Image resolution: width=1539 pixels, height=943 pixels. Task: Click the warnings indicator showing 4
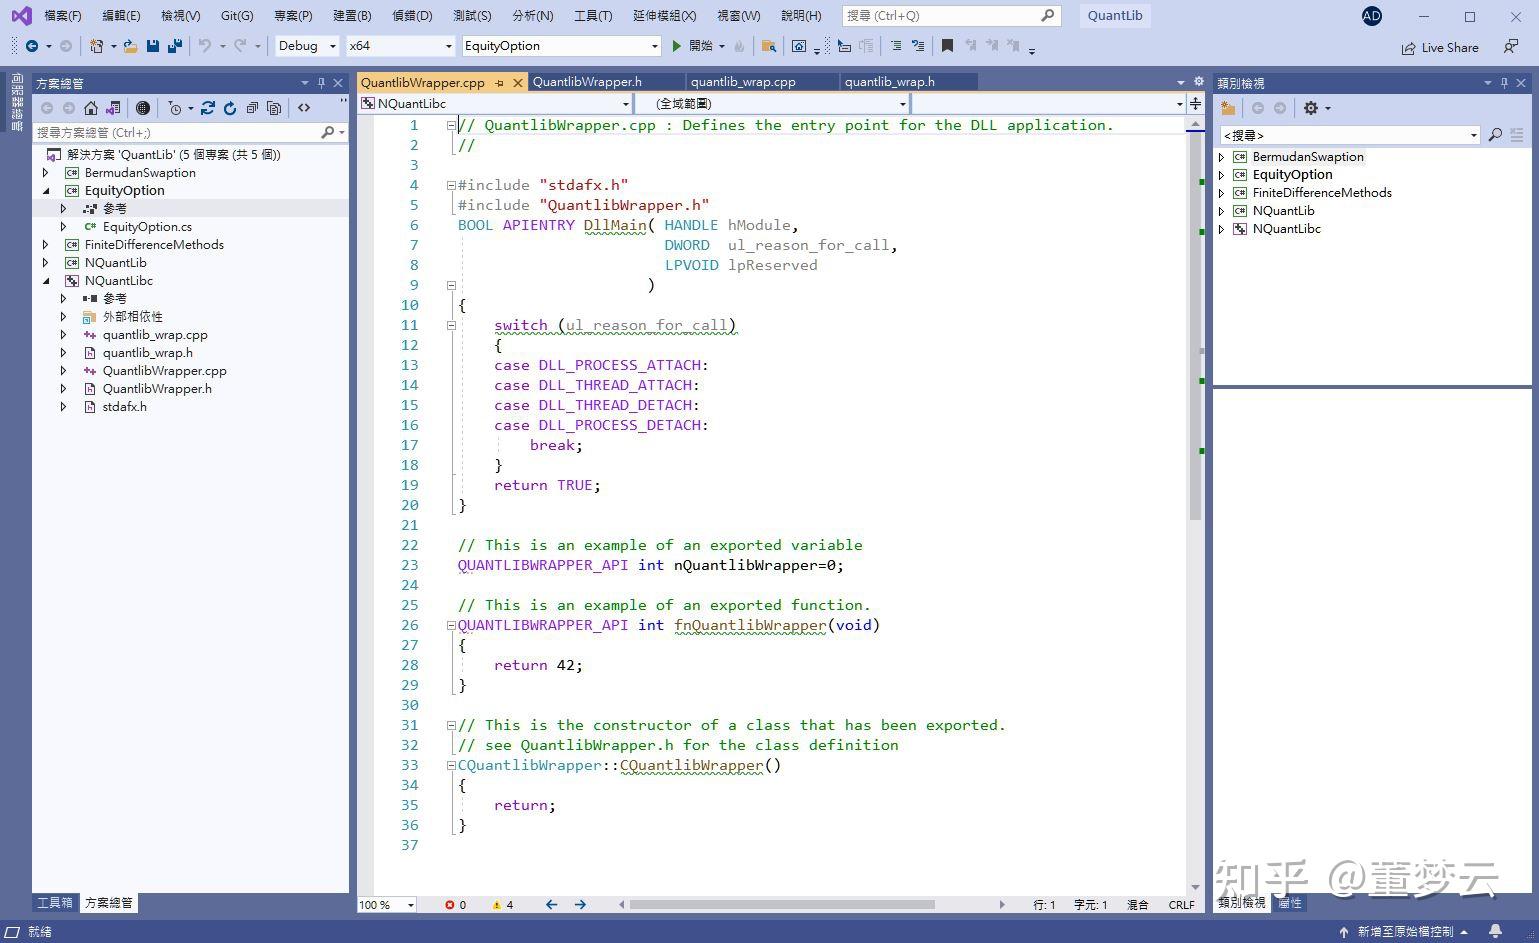click(x=502, y=904)
